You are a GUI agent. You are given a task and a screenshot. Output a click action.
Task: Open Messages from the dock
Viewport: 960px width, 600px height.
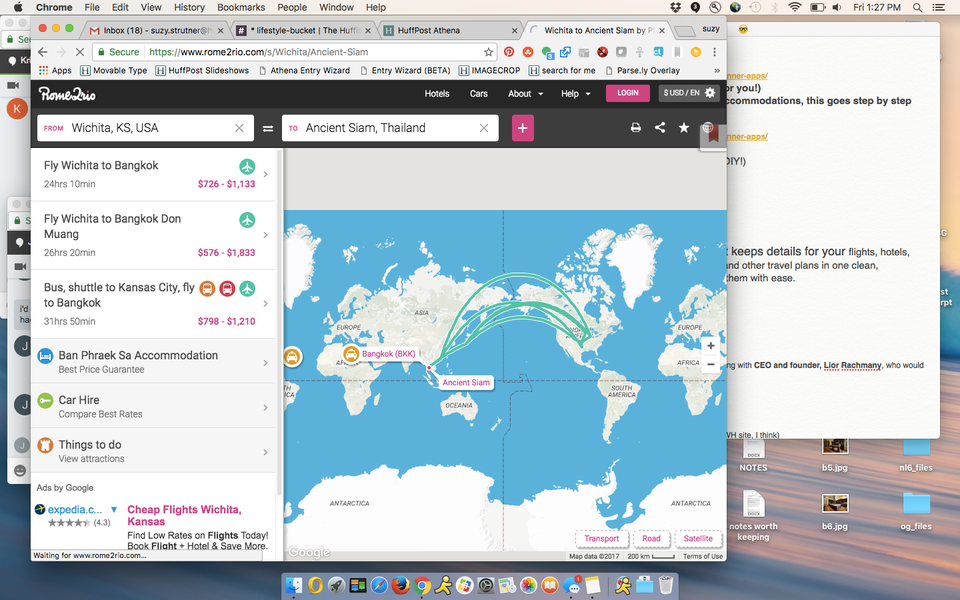pos(571,585)
